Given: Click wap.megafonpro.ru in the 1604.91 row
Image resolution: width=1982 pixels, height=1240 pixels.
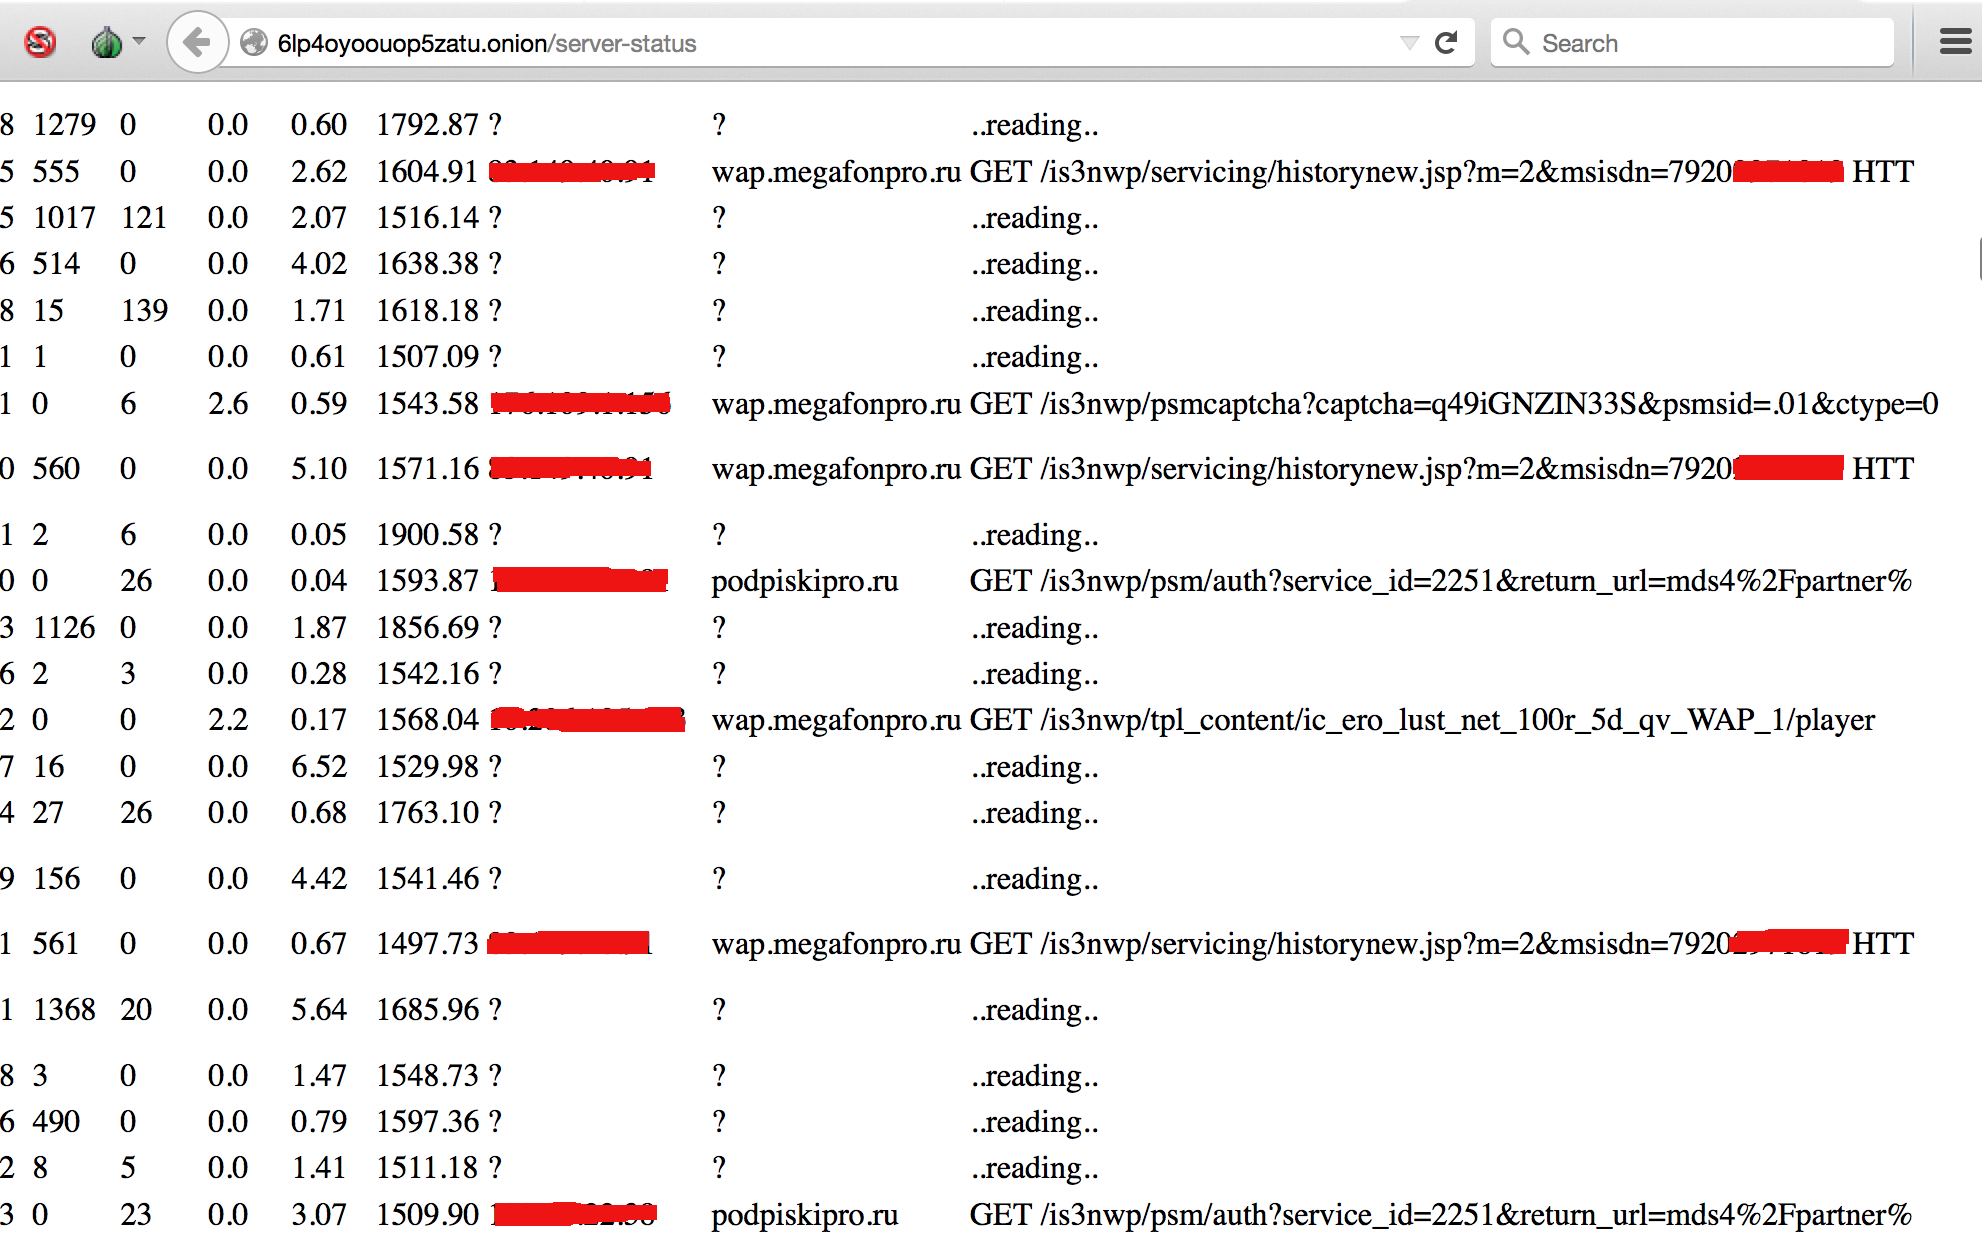Looking at the screenshot, I should (x=836, y=172).
